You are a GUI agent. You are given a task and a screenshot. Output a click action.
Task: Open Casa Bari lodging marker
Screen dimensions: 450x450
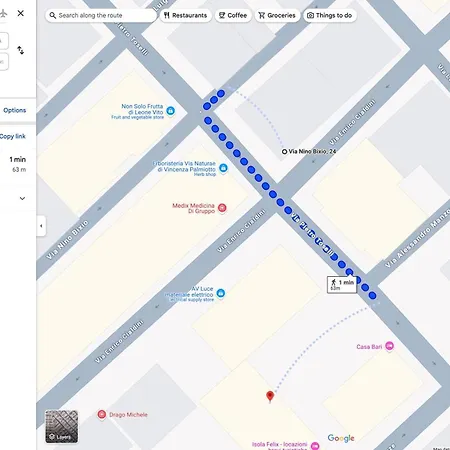click(x=389, y=346)
